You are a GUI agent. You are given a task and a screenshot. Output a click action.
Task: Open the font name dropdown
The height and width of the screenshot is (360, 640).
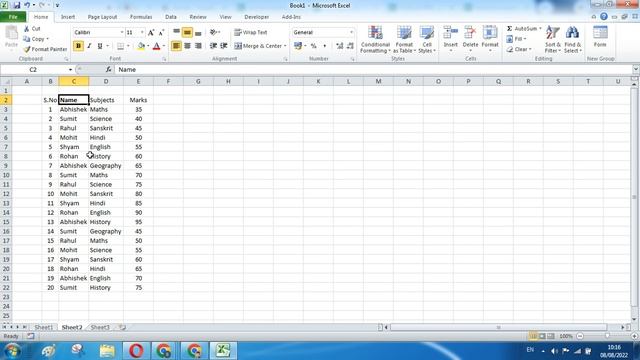pos(122,32)
